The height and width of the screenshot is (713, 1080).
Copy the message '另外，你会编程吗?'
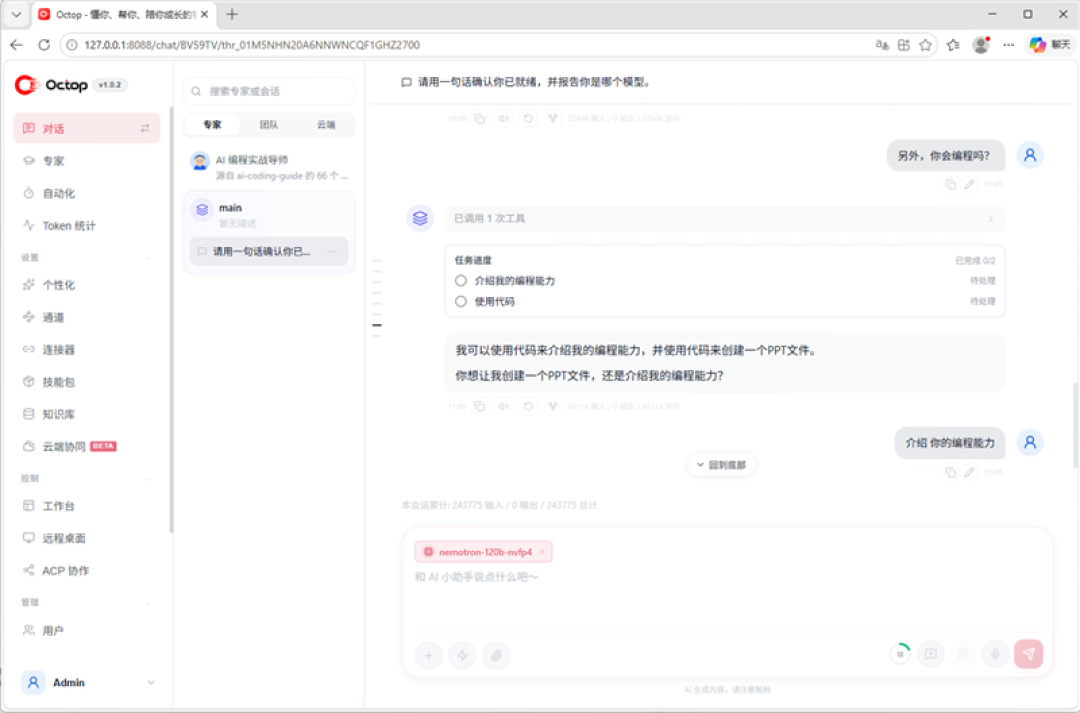click(x=951, y=184)
